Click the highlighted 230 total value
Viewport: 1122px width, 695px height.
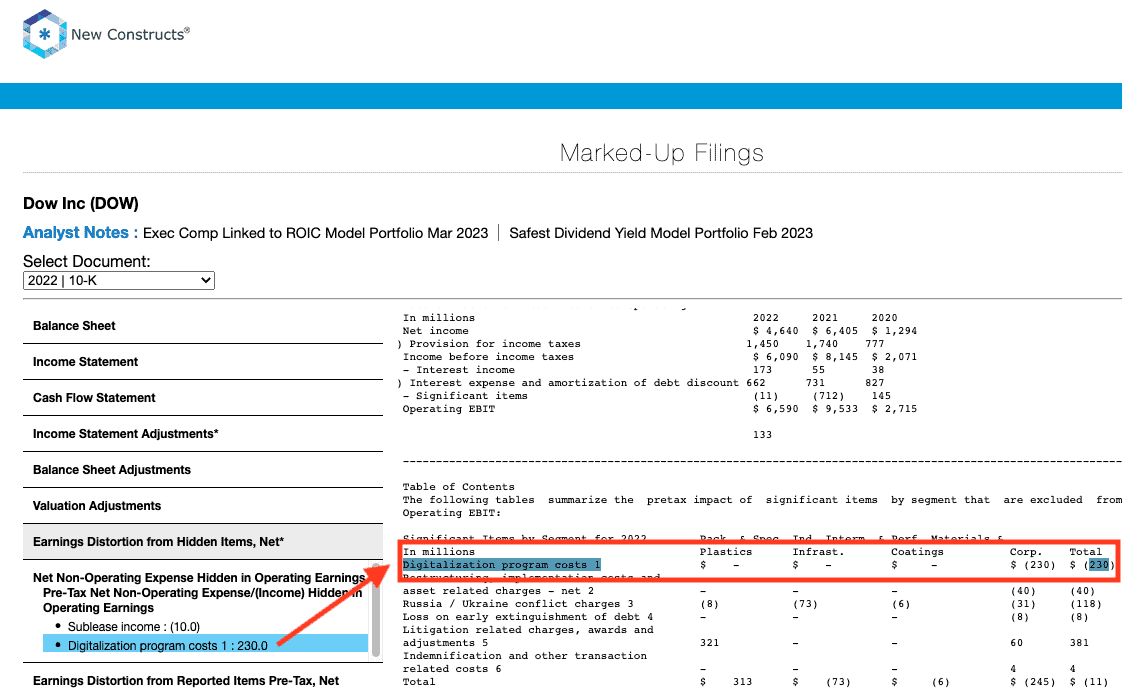click(1098, 565)
